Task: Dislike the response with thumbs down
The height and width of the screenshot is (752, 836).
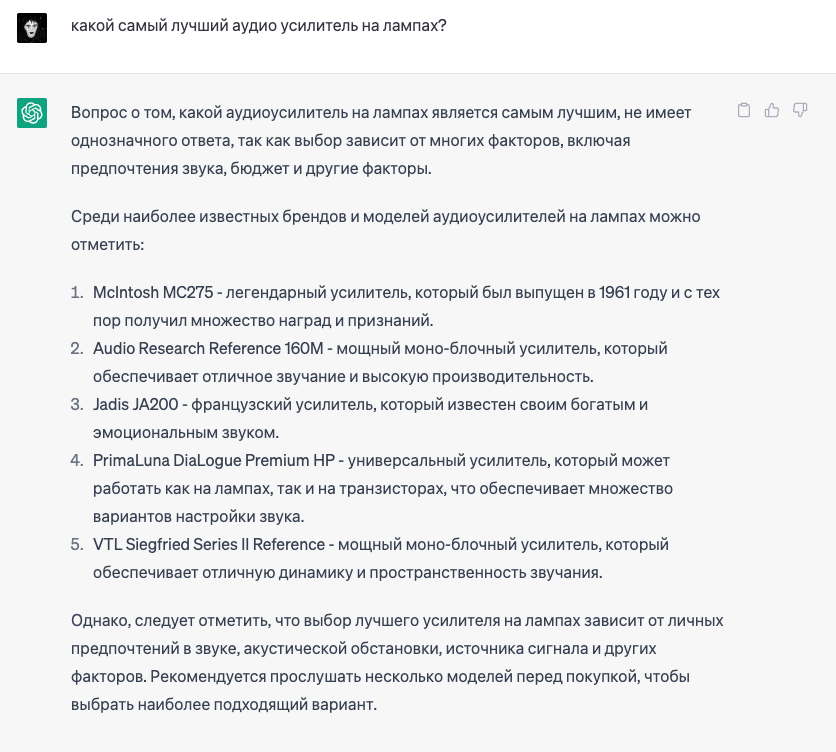Action: 800,111
